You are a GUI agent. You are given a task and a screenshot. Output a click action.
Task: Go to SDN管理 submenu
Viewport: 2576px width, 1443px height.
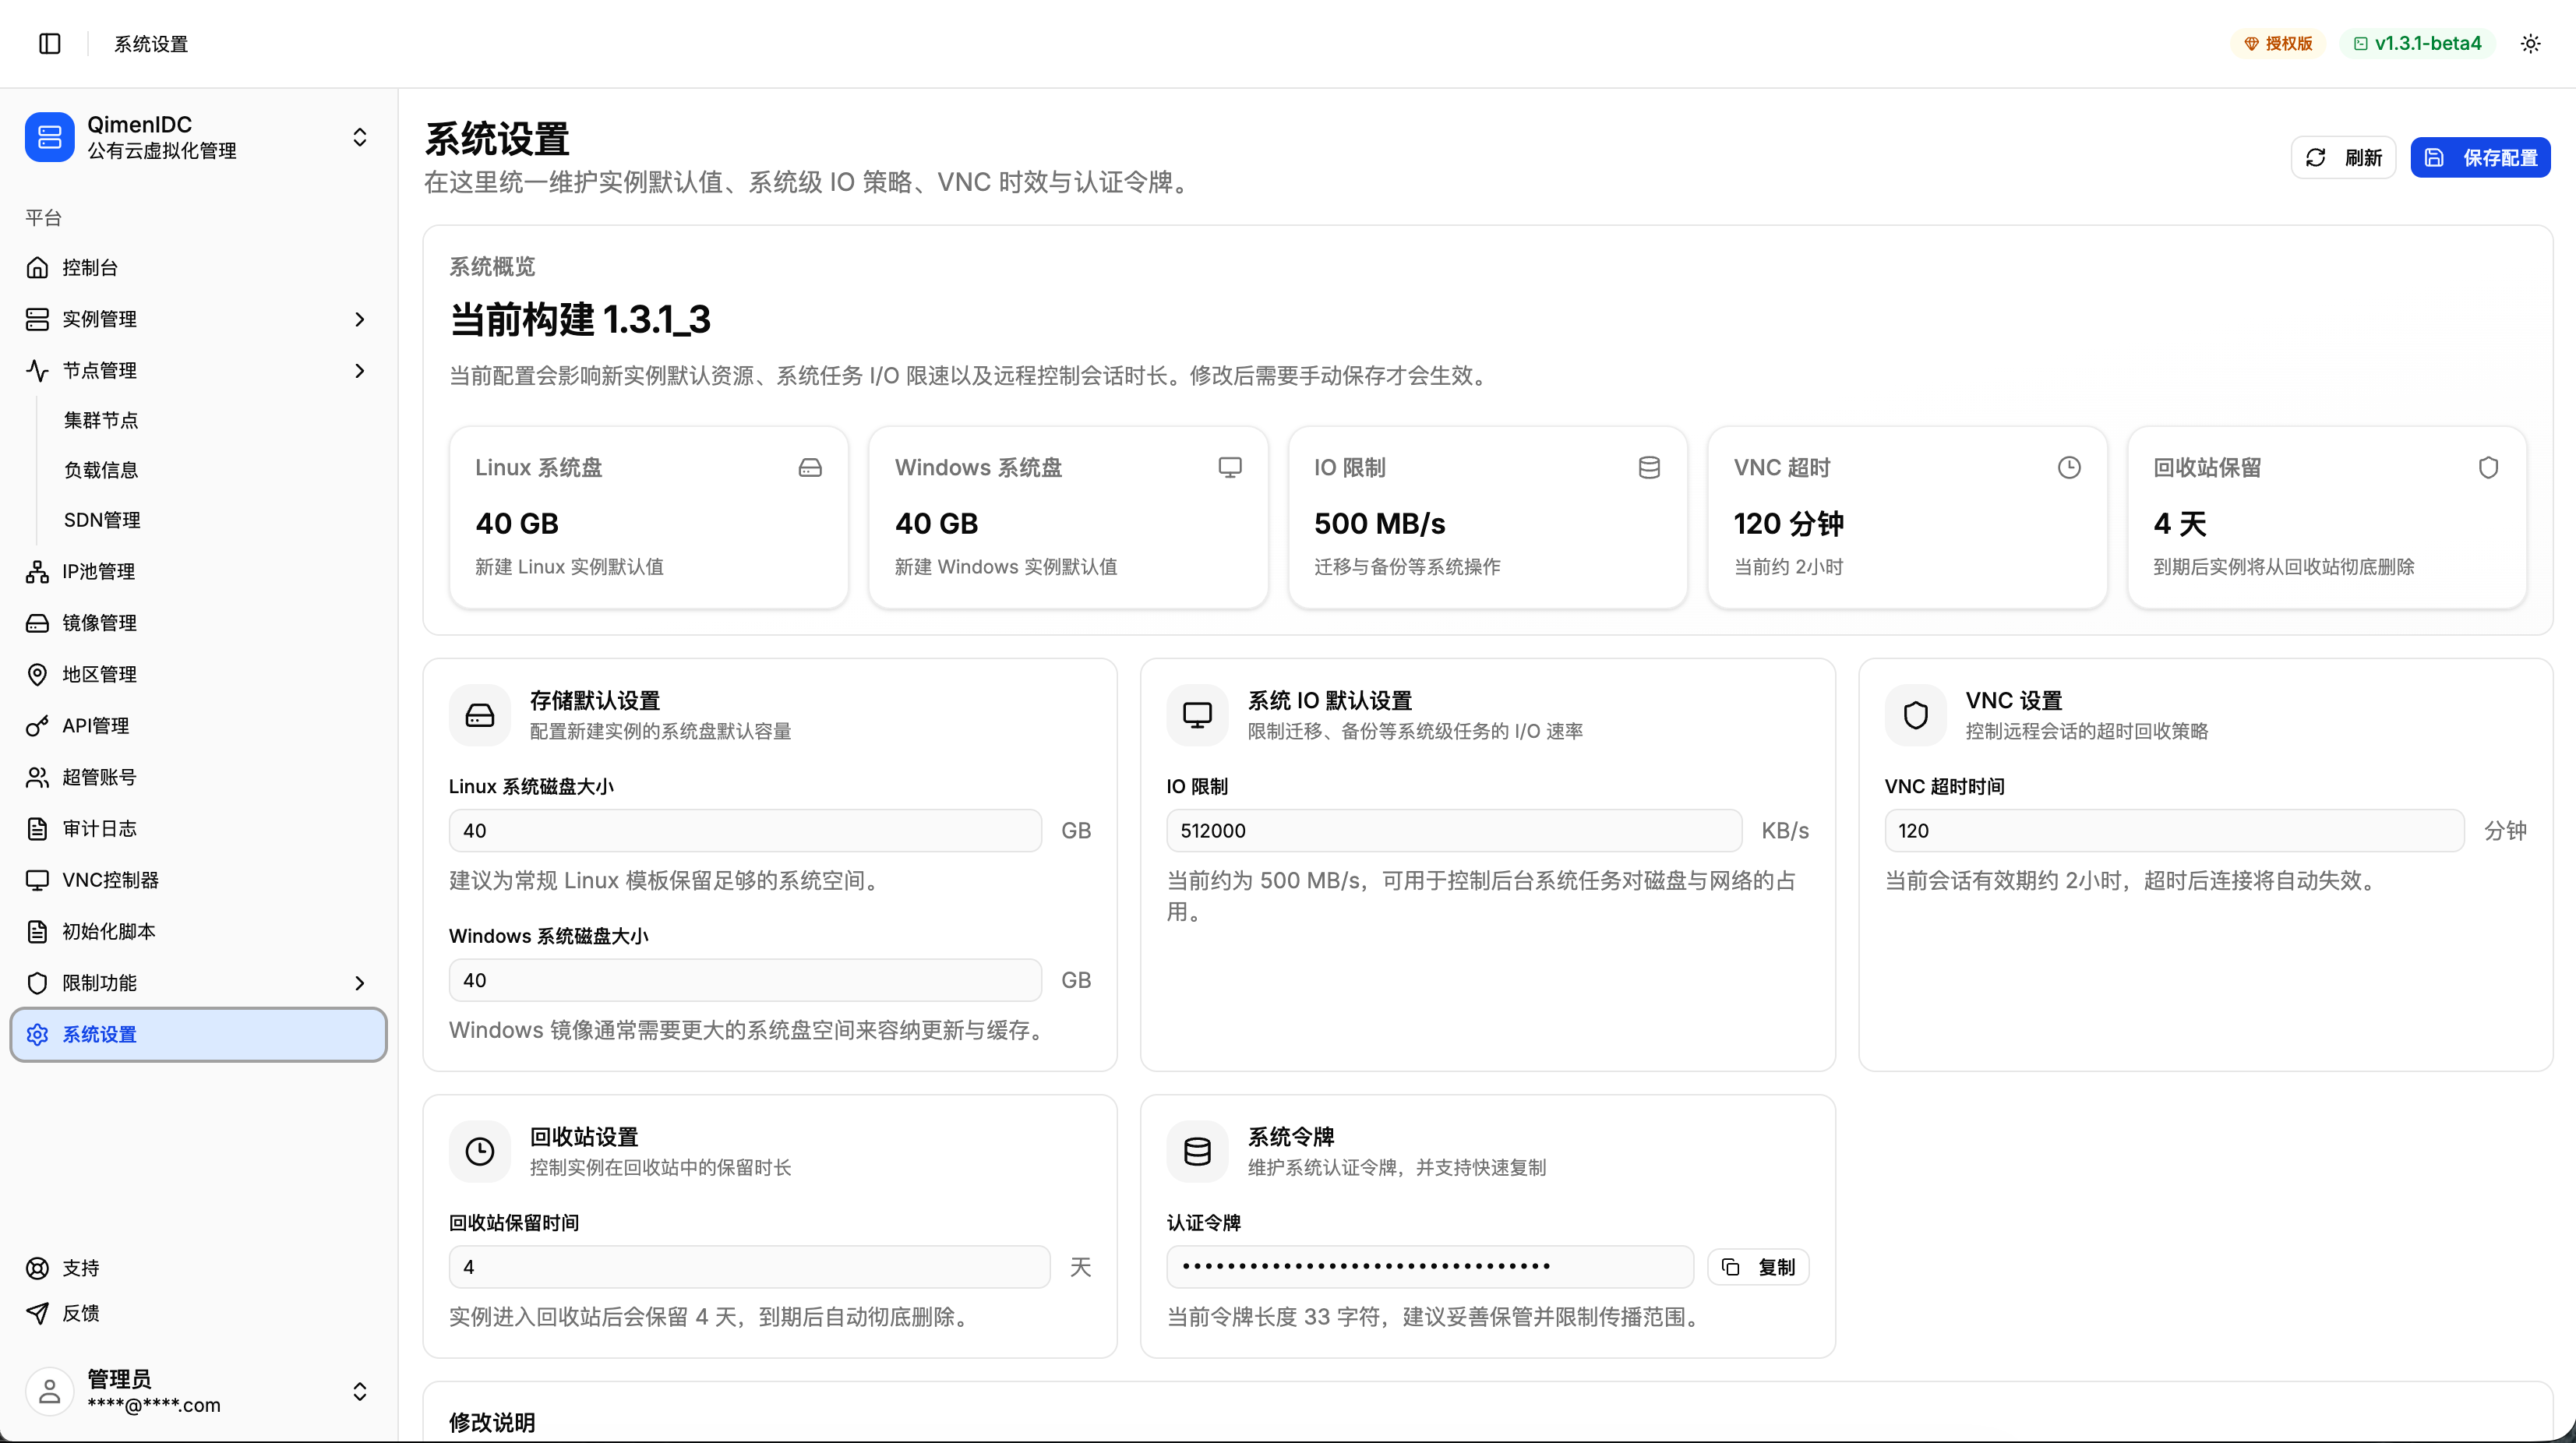[x=102, y=520]
